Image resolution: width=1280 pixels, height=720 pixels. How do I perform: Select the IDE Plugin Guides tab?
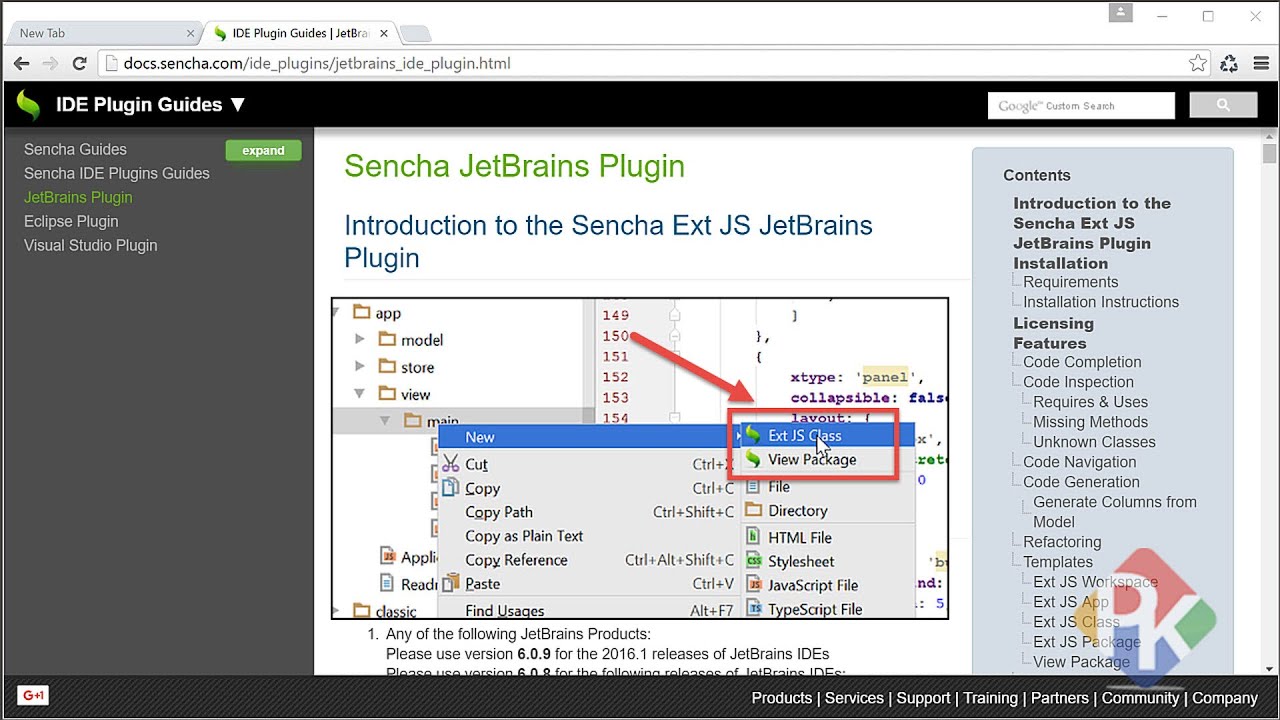300,33
